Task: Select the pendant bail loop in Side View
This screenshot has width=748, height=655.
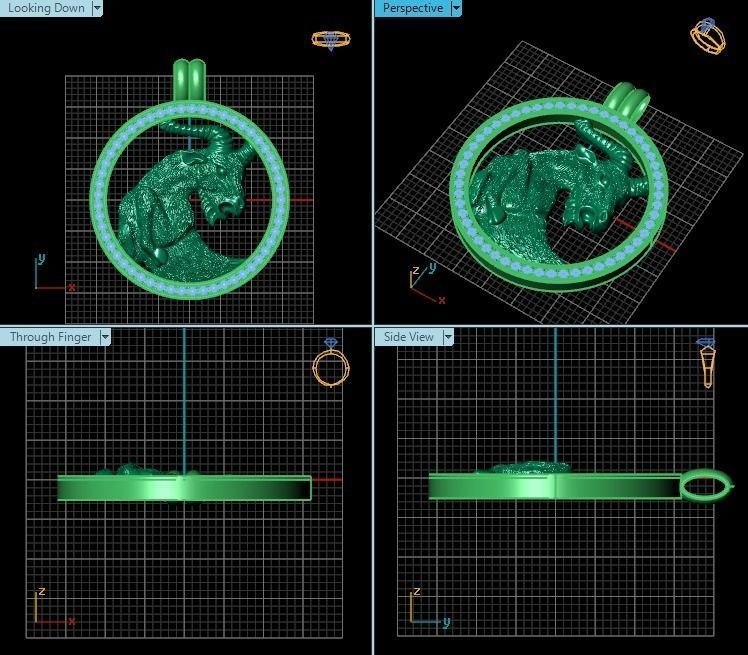Action: point(706,486)
